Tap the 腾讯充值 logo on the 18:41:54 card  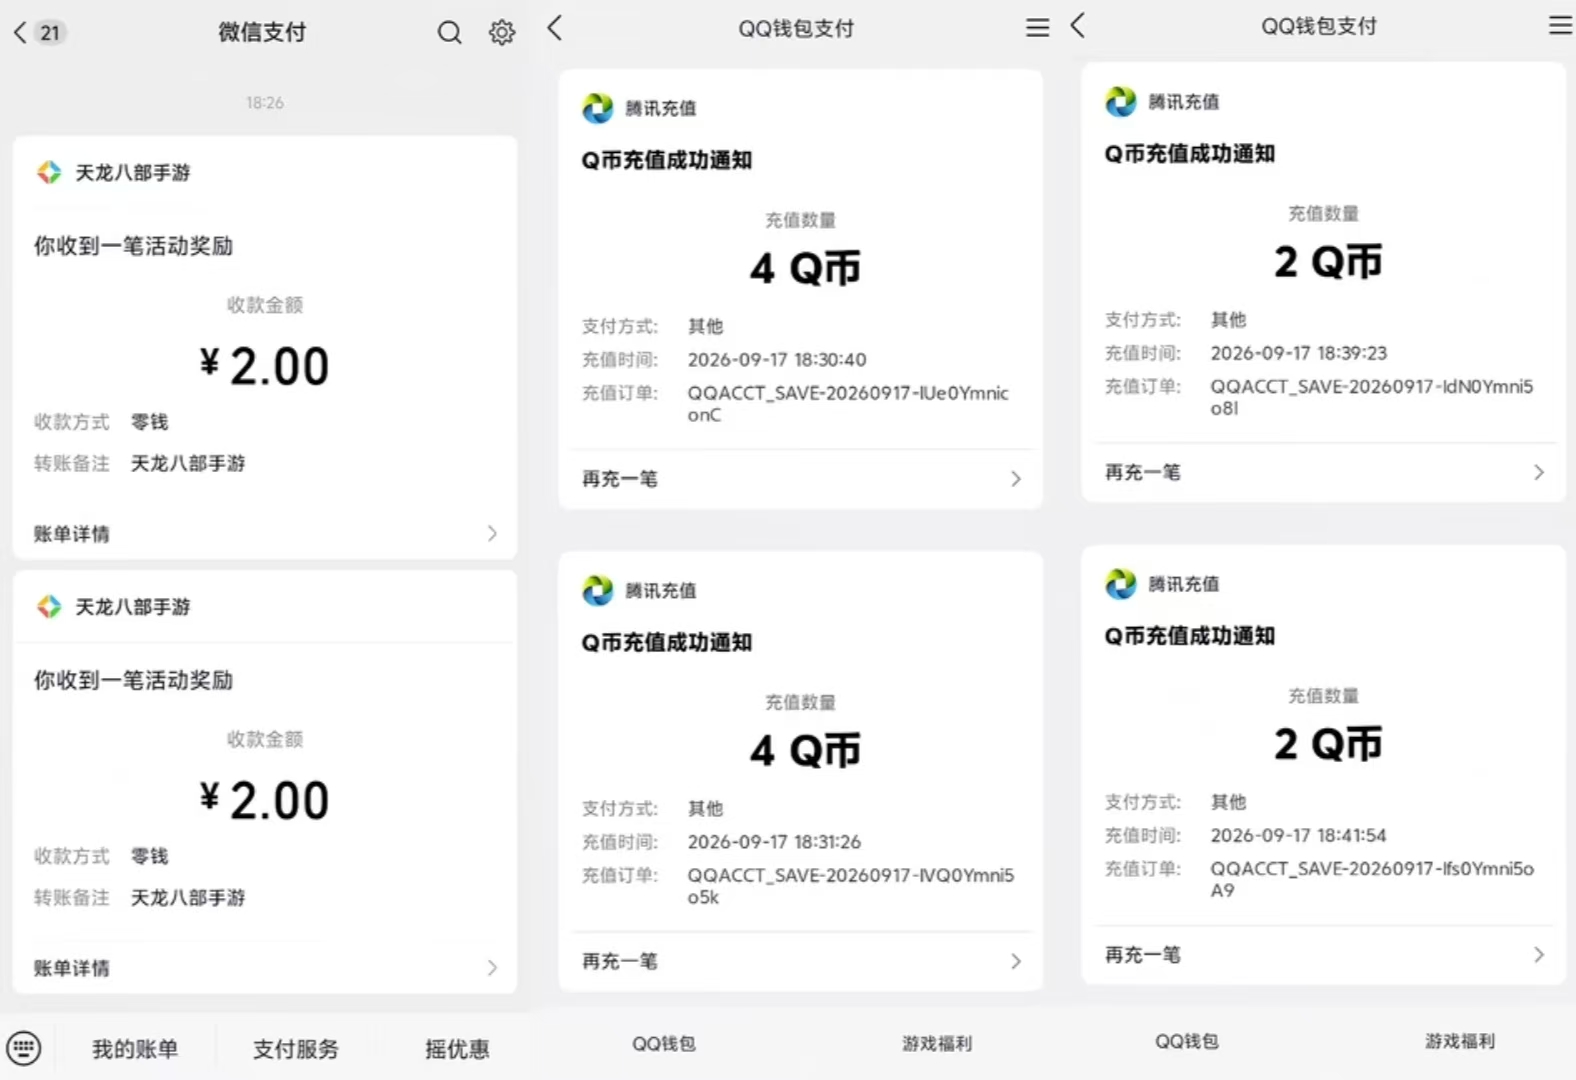click(x=1121, y=584)
